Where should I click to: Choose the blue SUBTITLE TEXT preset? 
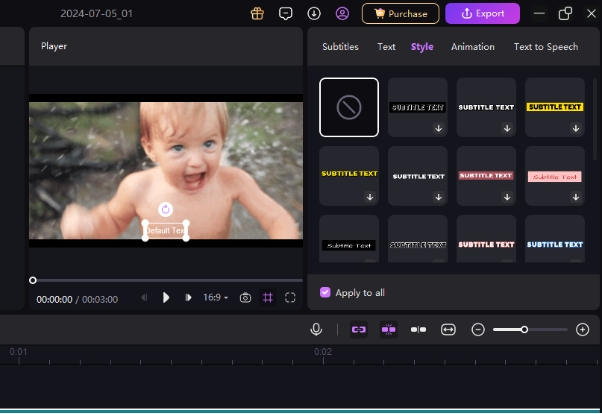554,239
